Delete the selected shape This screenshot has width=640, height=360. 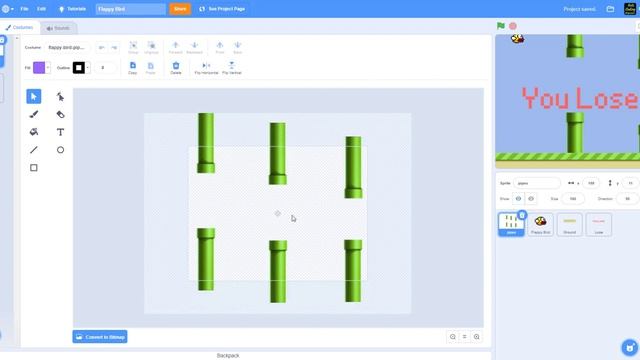pyautogui.click(x=176, y=68)
